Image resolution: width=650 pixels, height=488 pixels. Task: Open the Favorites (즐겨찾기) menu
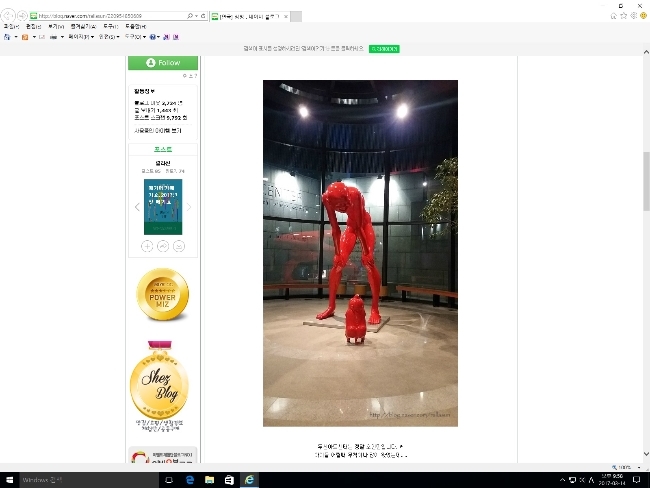[83, 26]
